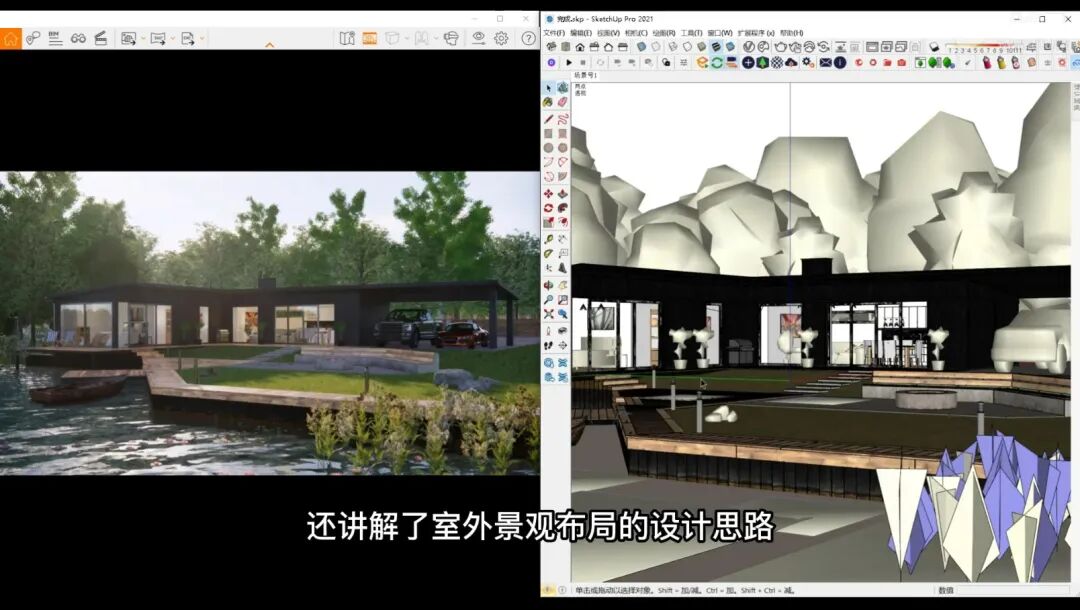Choose the SketchUp Select arrow tool

548,88
